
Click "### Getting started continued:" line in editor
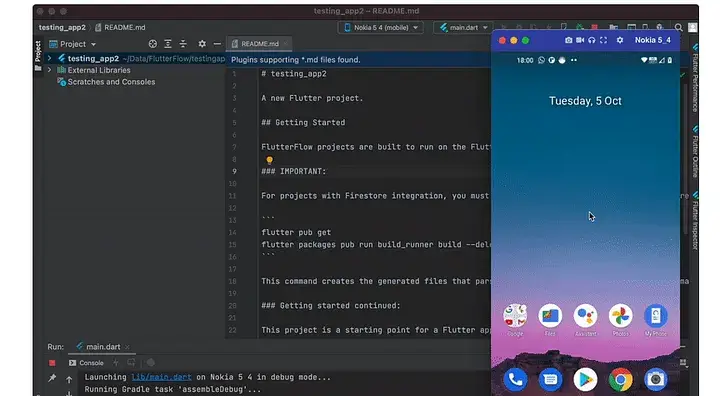pyautogui.click(x=331, y=305)
